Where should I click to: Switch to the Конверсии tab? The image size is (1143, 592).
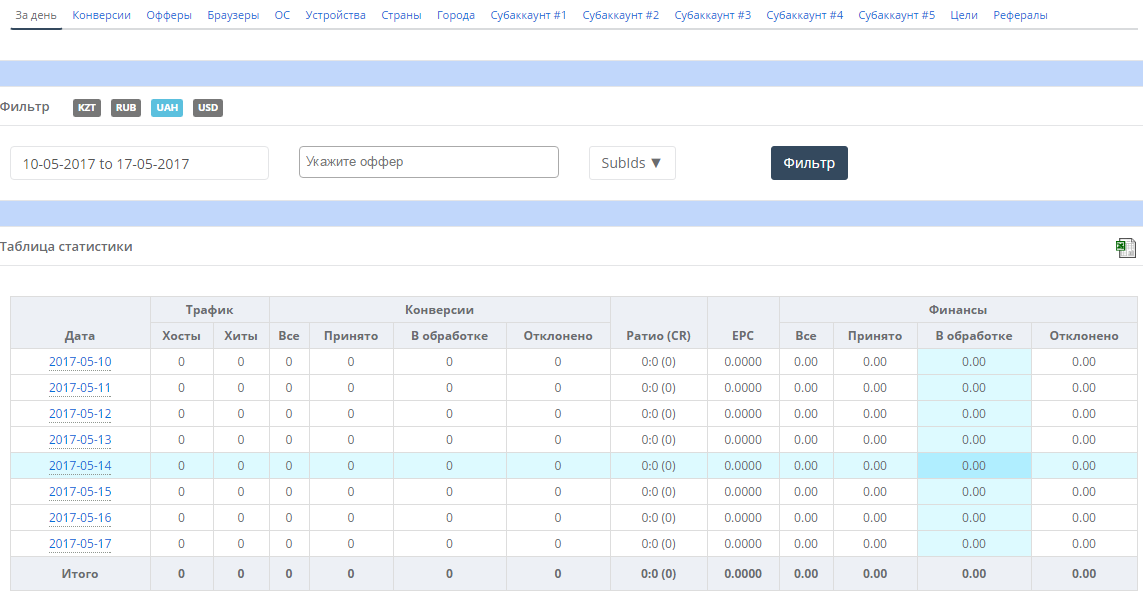click(102, 15)
